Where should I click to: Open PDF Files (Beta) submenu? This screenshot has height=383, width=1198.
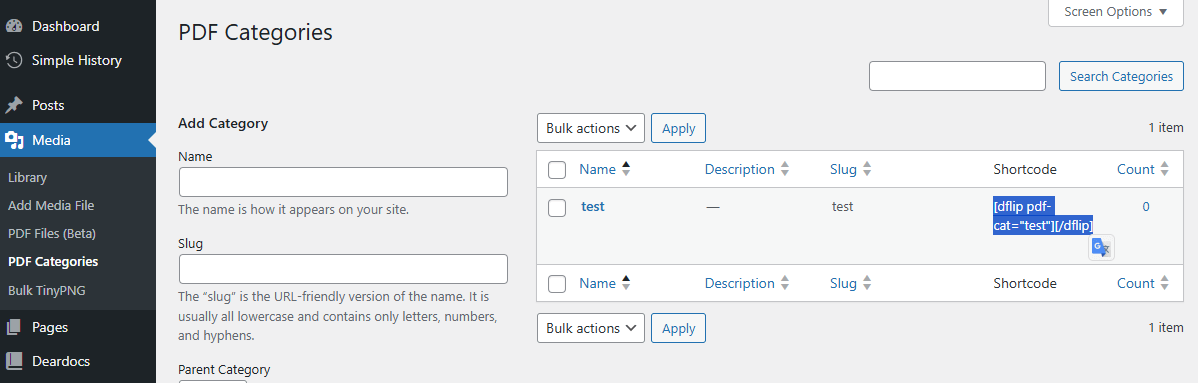(x=51, y=233)
